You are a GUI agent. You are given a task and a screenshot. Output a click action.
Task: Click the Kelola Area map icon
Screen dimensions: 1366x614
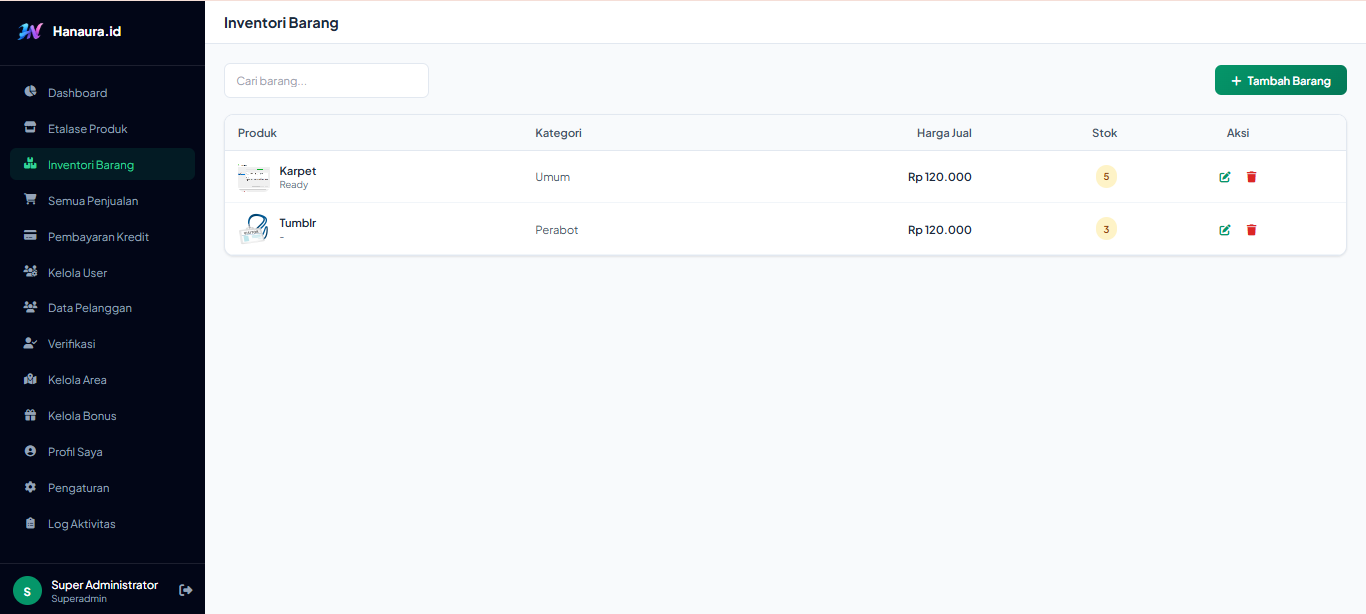pos(30,379)
